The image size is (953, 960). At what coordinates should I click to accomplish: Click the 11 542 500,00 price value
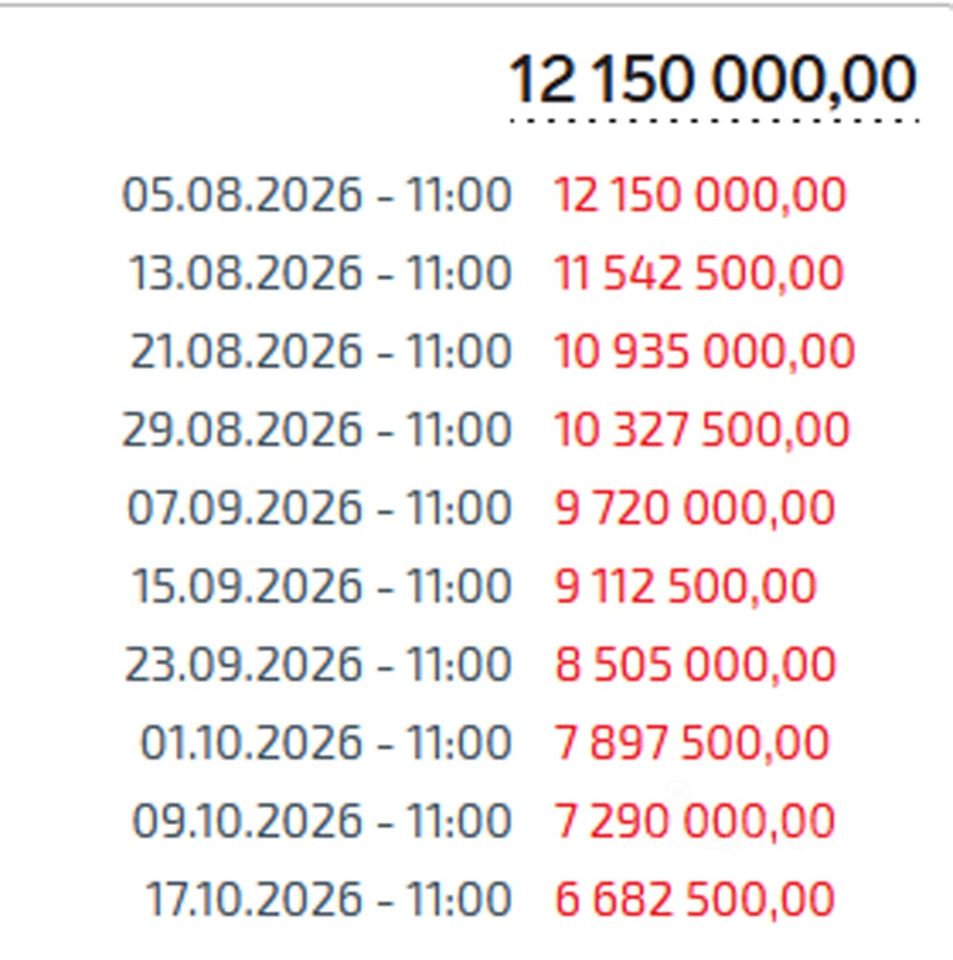698,274
